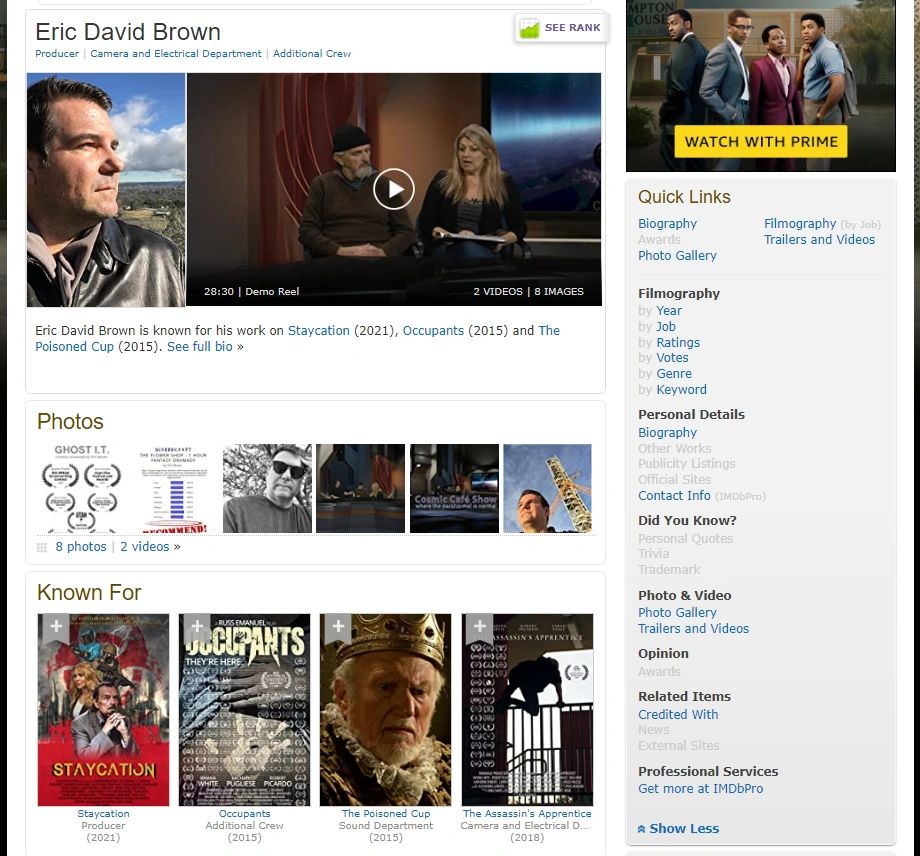Add Occupants to watchlist via plus icon

197,626
